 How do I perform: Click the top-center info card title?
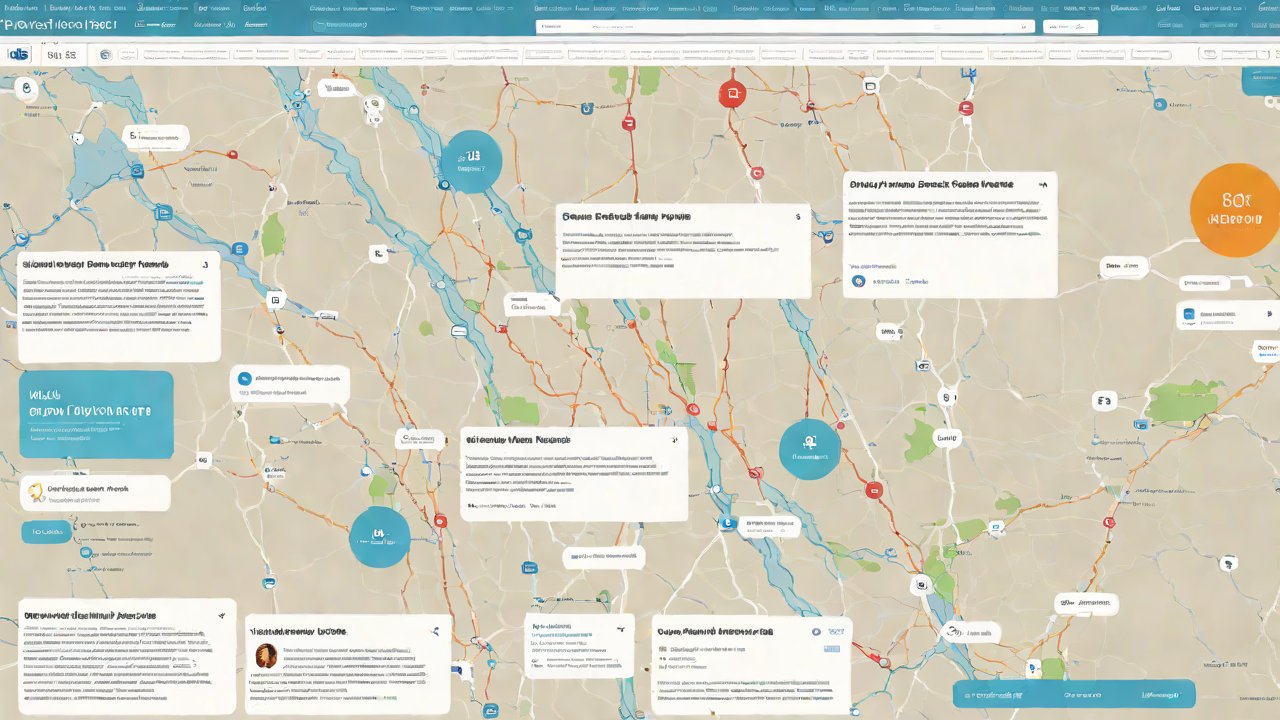point(626,216)
